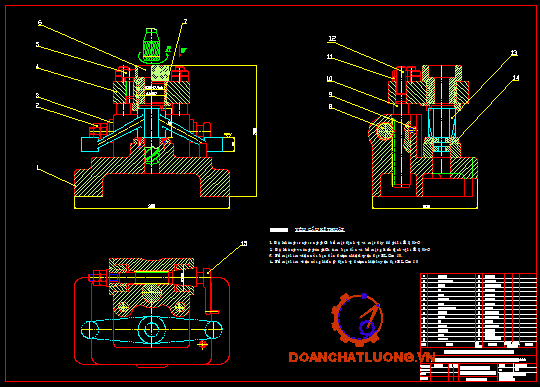
Task: Click the small red crosshair mark in the plan view
Action: tap(202, 344)
